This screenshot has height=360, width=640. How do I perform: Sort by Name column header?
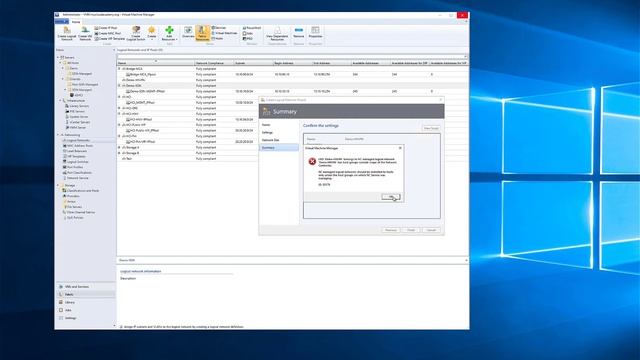[156, 63]
